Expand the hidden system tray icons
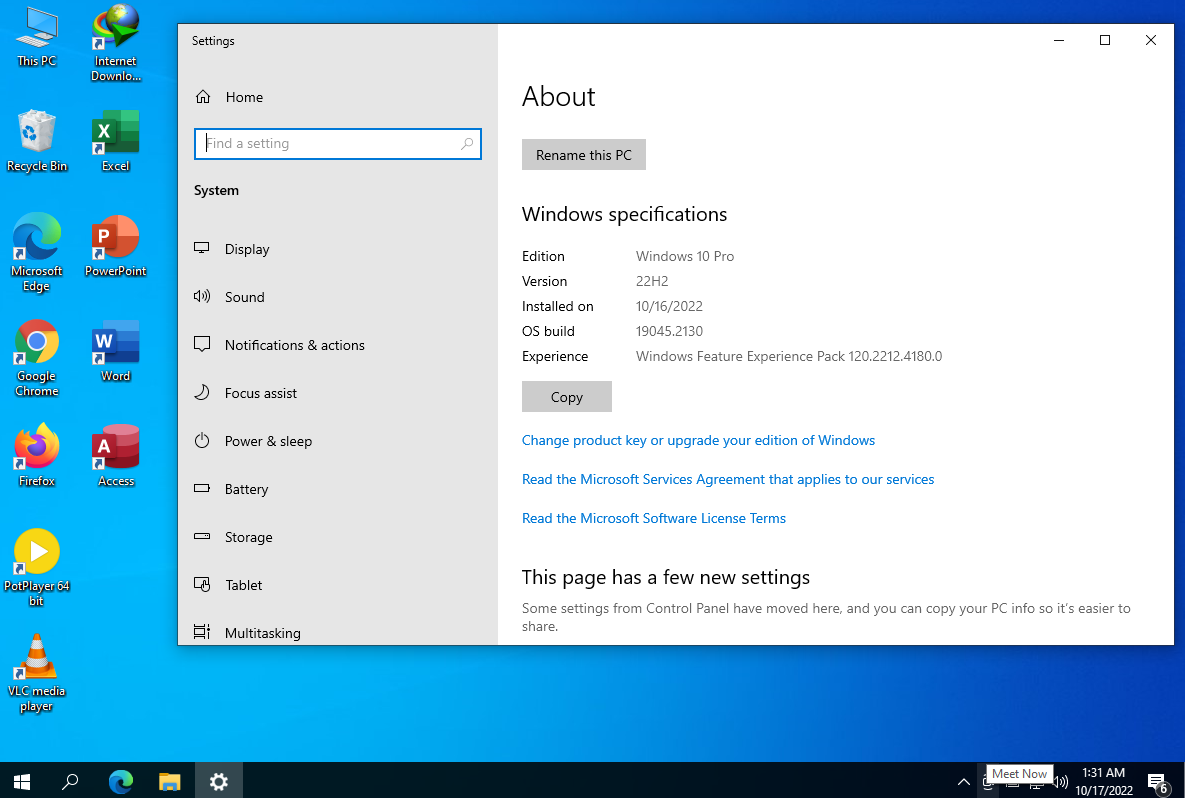This screenshot has height=798, width=1185. pyautogui.click(x=963, y=781)
